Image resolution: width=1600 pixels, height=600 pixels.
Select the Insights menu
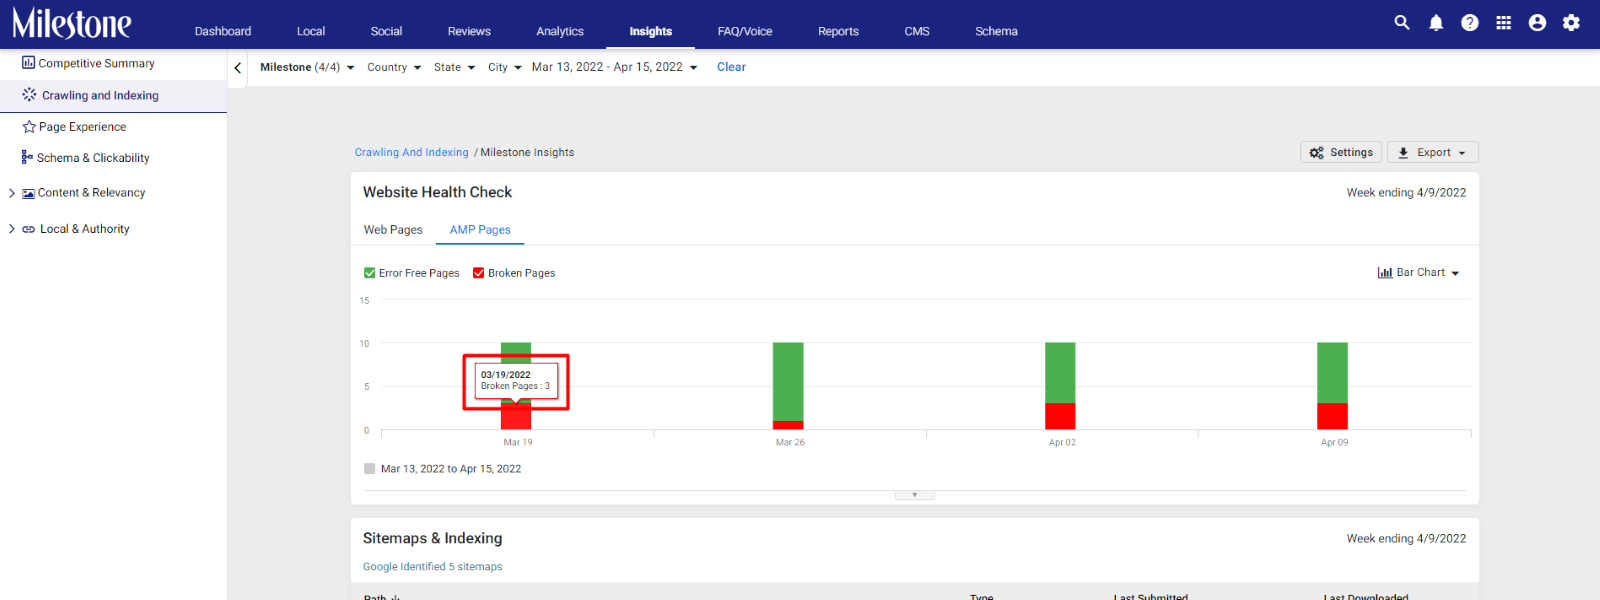click(650, 31)
